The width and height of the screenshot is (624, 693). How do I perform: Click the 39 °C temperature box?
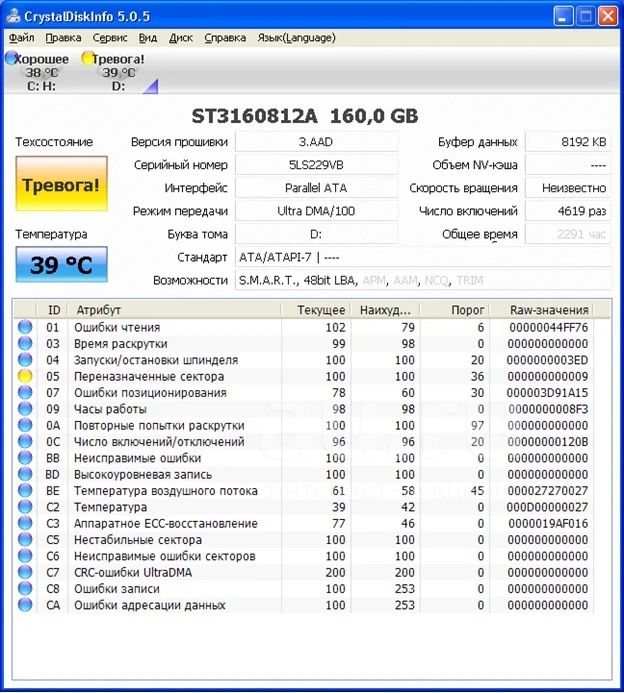[x=61, y=264]
